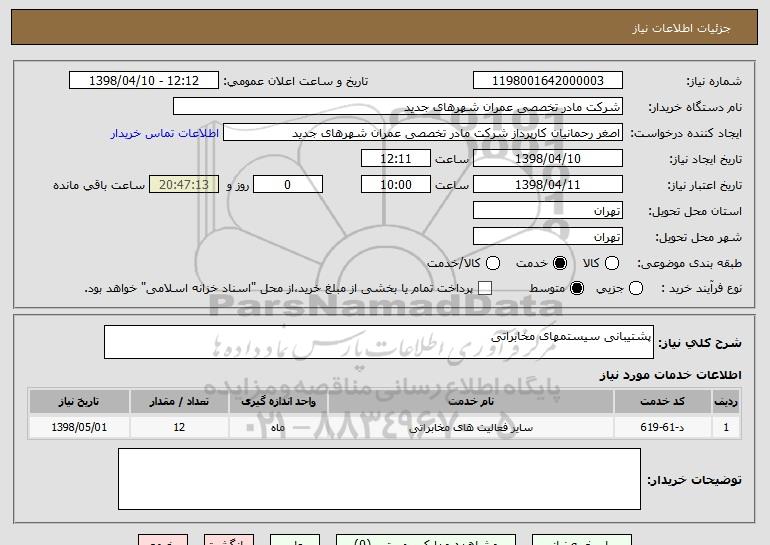Toggle the 'اسناد خزانه اسلامی' payment checkbox
Image resolution: width=770 pixels, height=545 pixels.
[x=485, y=288]
